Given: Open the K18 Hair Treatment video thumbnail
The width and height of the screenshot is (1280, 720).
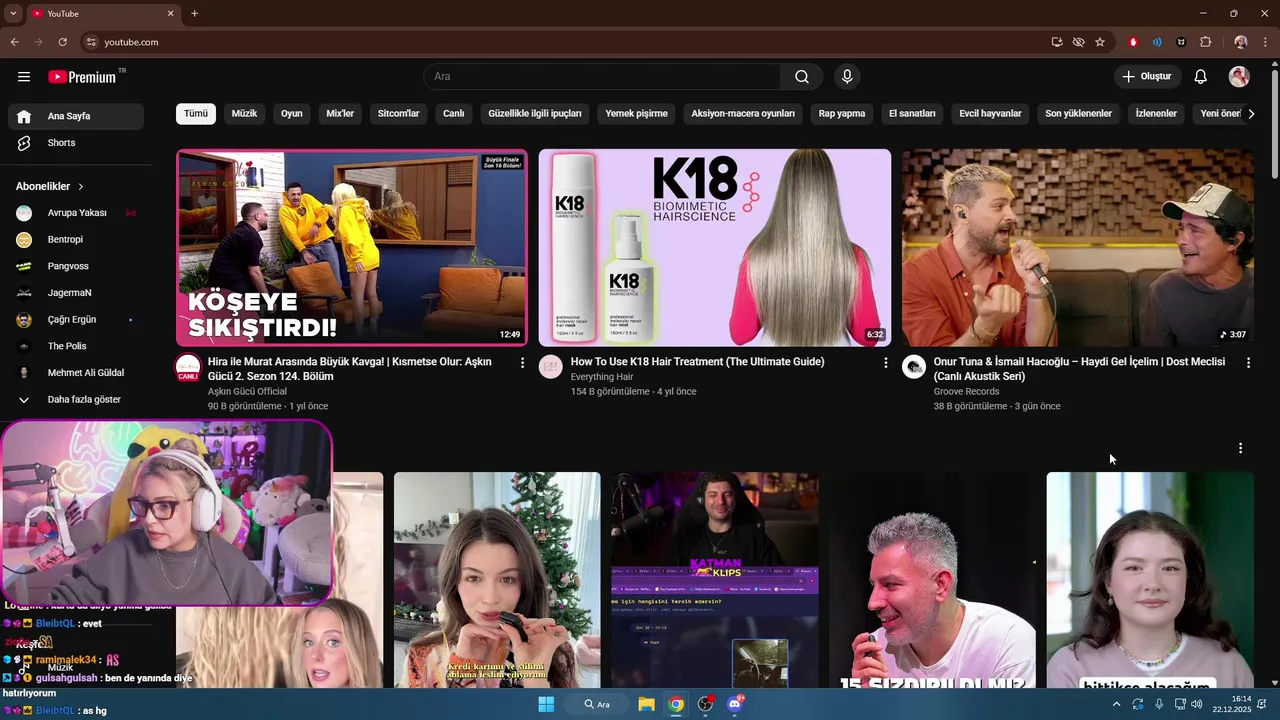Looking at the screenshot, I should (x=715, y=247).
